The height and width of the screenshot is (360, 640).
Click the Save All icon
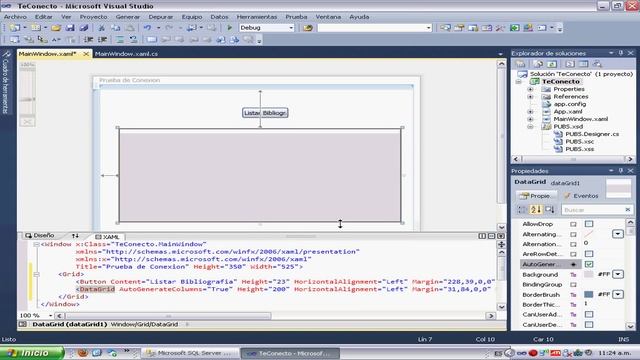tap(84, 28)
